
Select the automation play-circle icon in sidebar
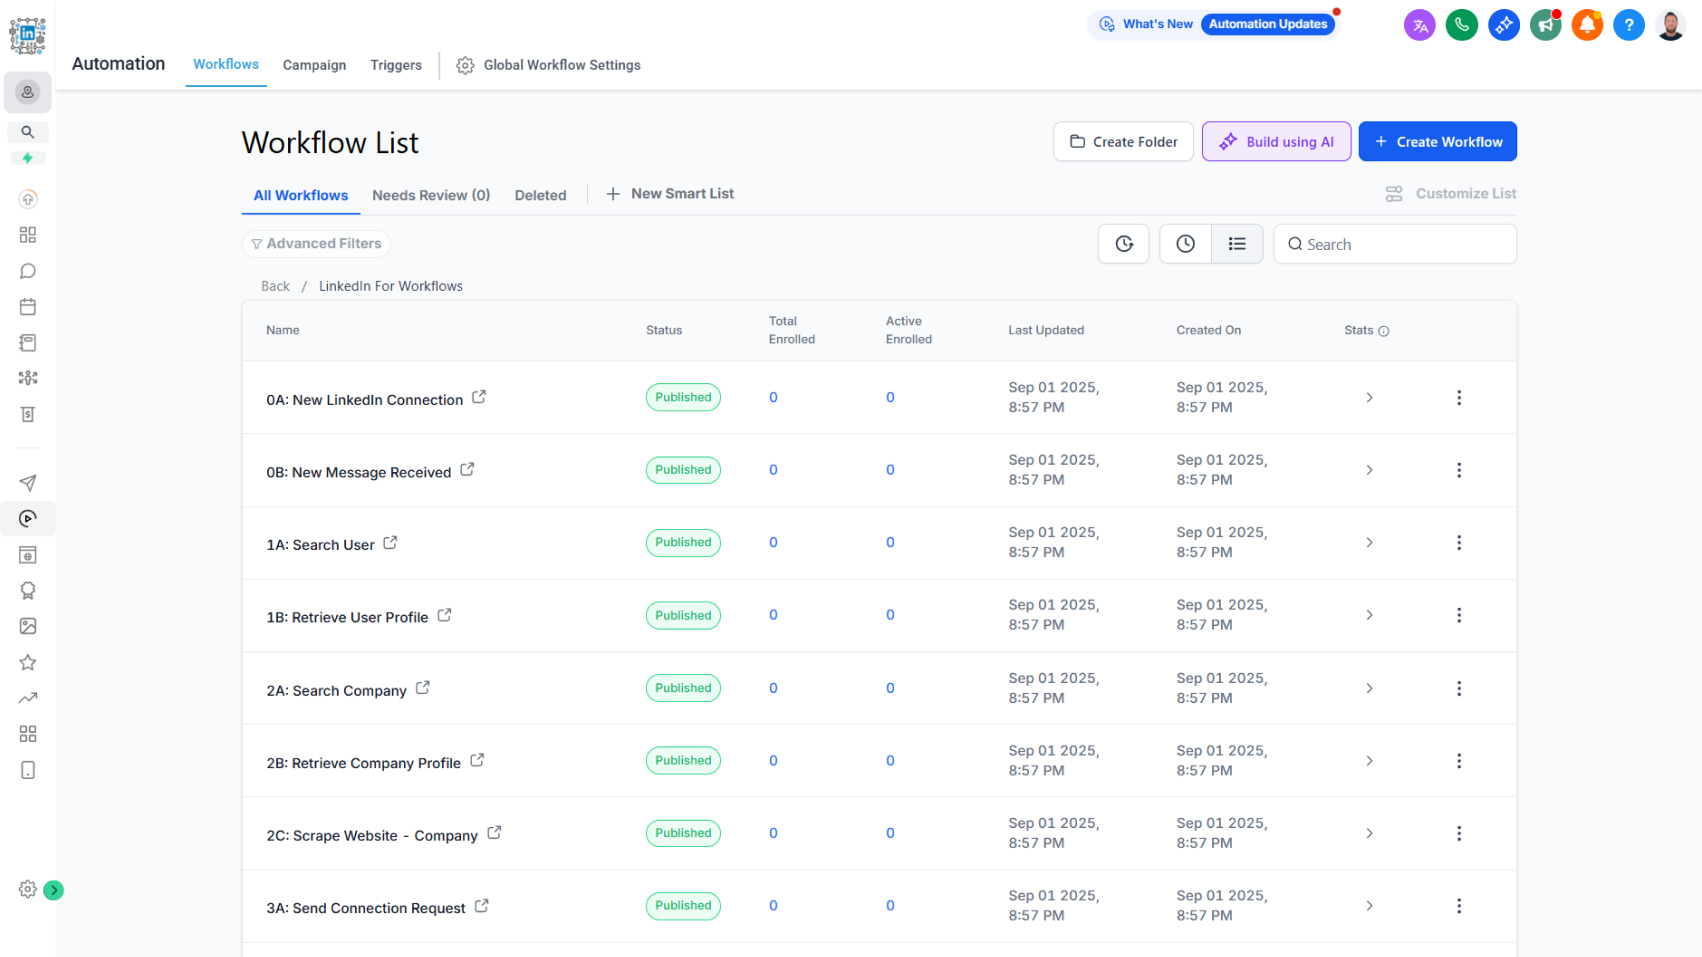[x=27, y=518]
